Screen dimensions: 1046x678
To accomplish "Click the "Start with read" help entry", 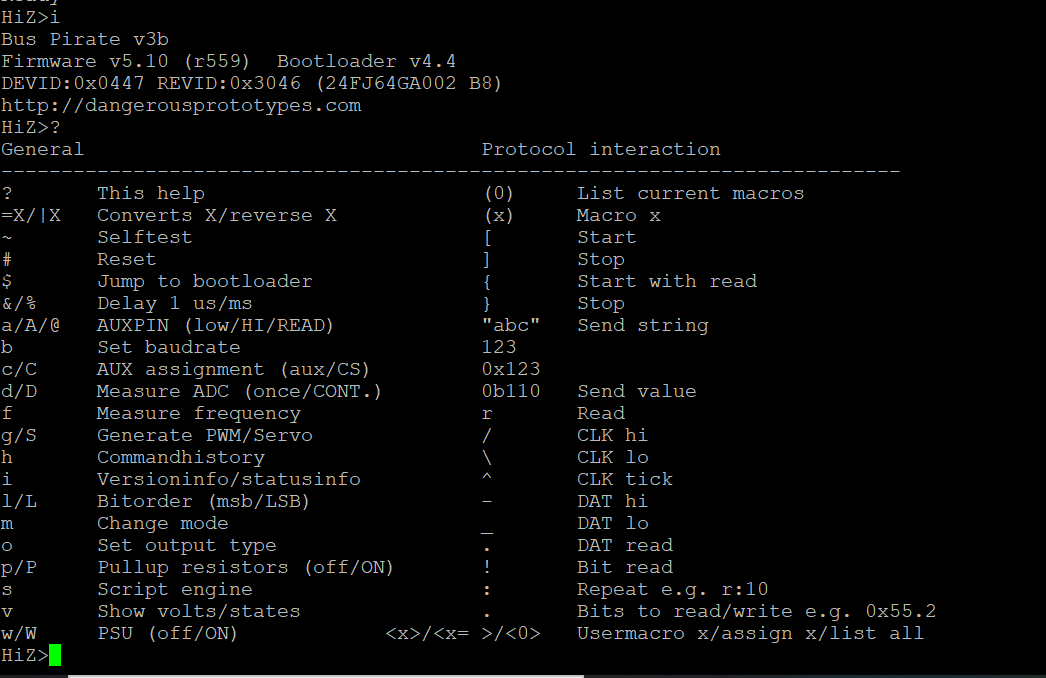I will pos(666,281).
